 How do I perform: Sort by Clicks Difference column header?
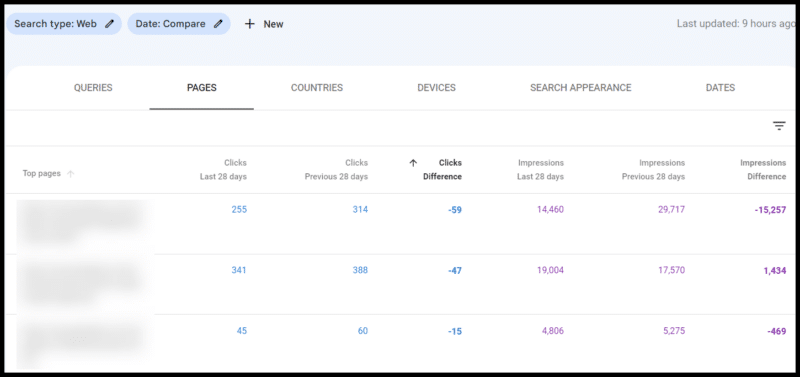coord(442,170)
